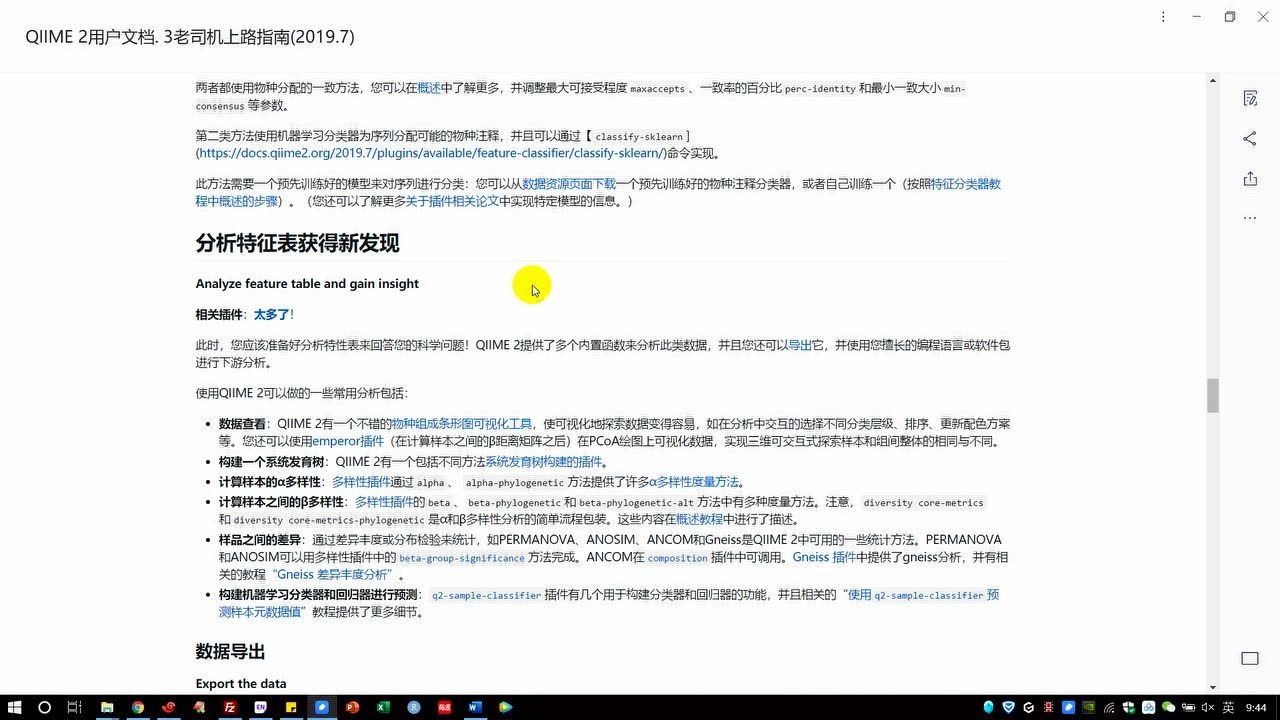
Task: Click the Wi-Fi network icon in system tray
Action: click(1110, 707)
